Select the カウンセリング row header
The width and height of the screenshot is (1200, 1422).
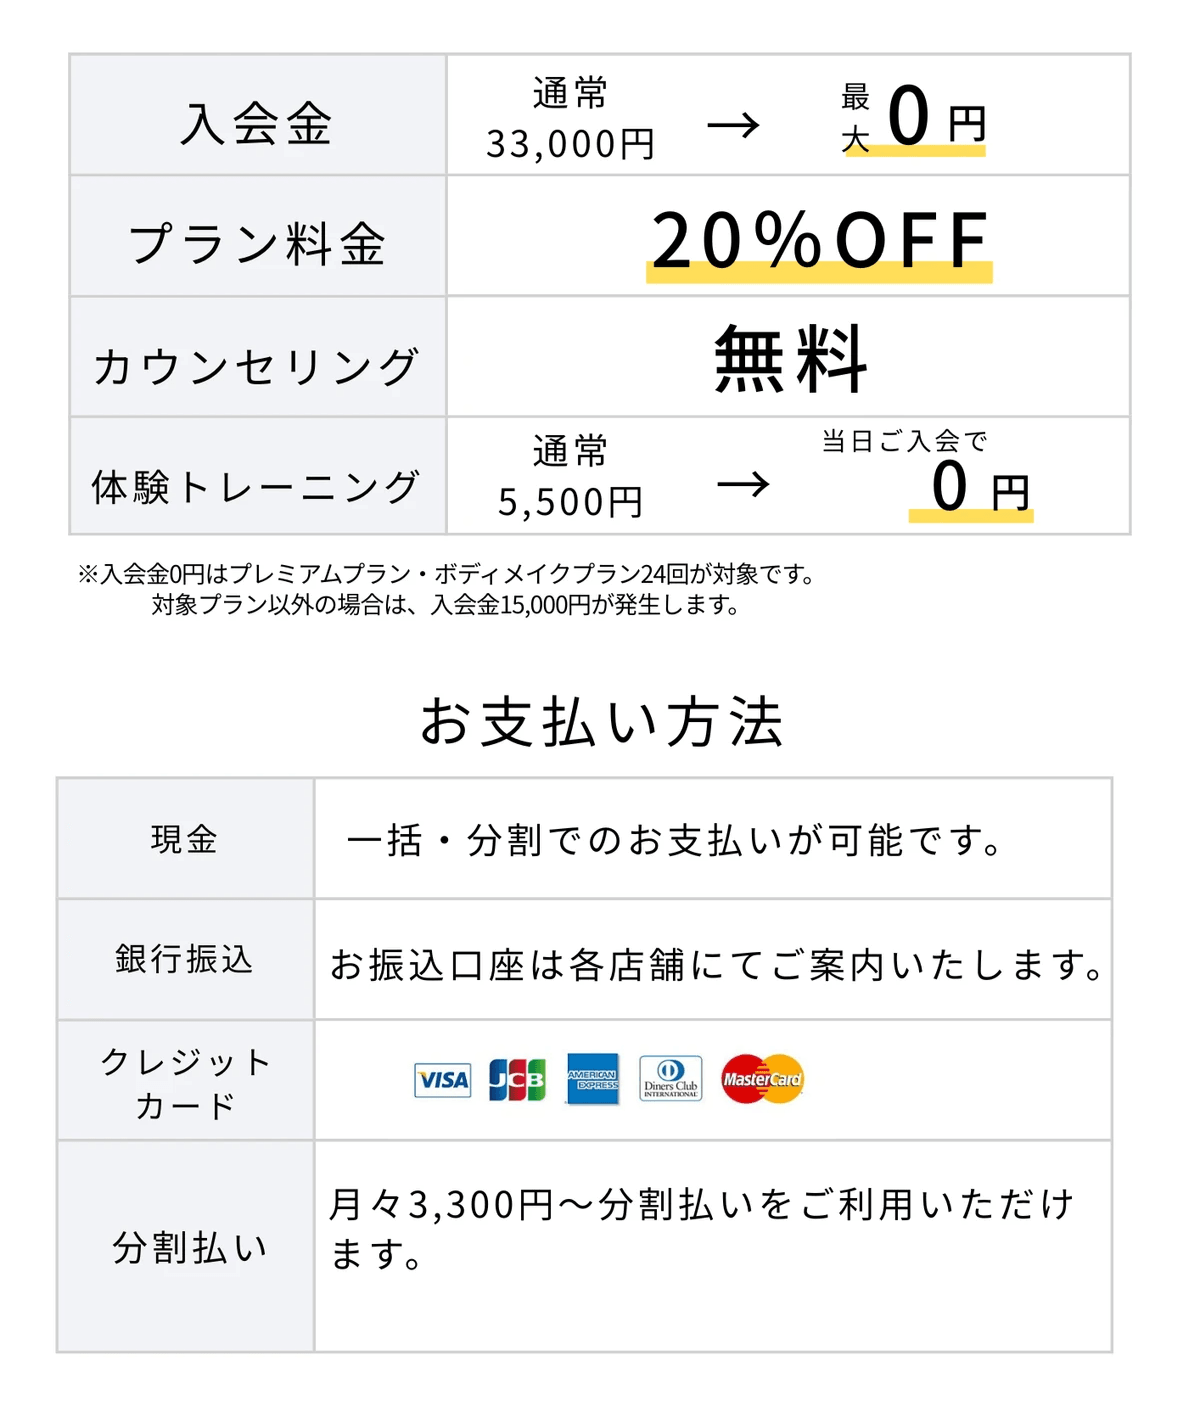point(257,366)
